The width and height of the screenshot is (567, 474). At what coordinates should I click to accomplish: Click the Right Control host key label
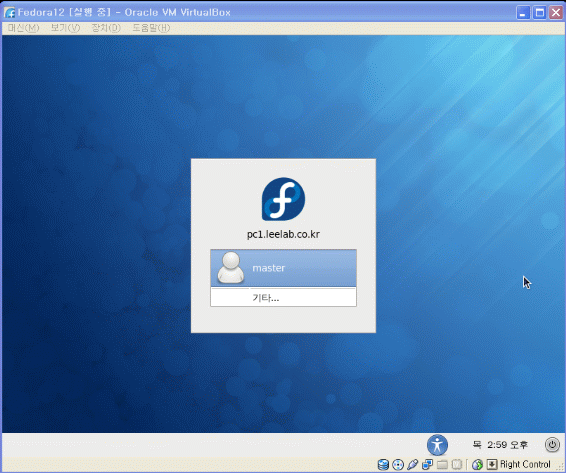[x=525, y=464]
